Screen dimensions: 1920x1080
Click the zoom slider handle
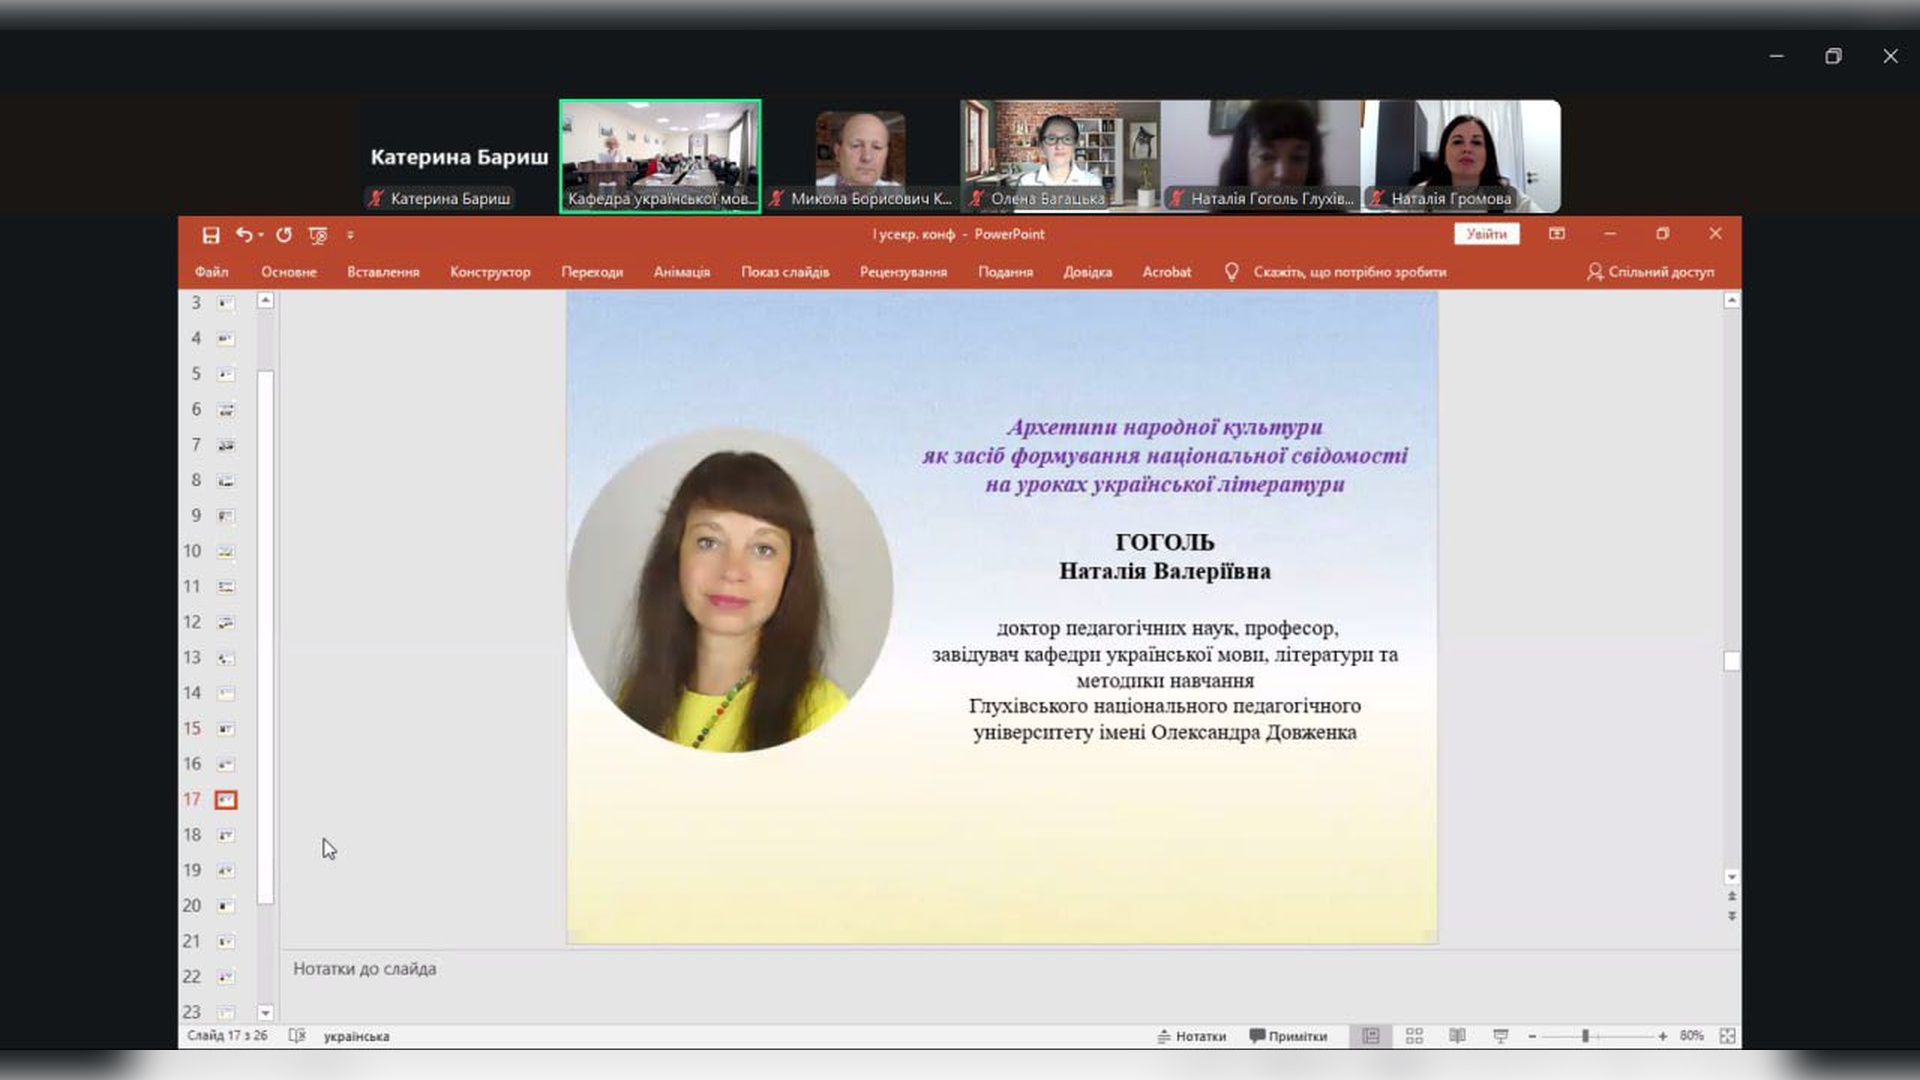pyautogui.click(x=1585, y=1036)
